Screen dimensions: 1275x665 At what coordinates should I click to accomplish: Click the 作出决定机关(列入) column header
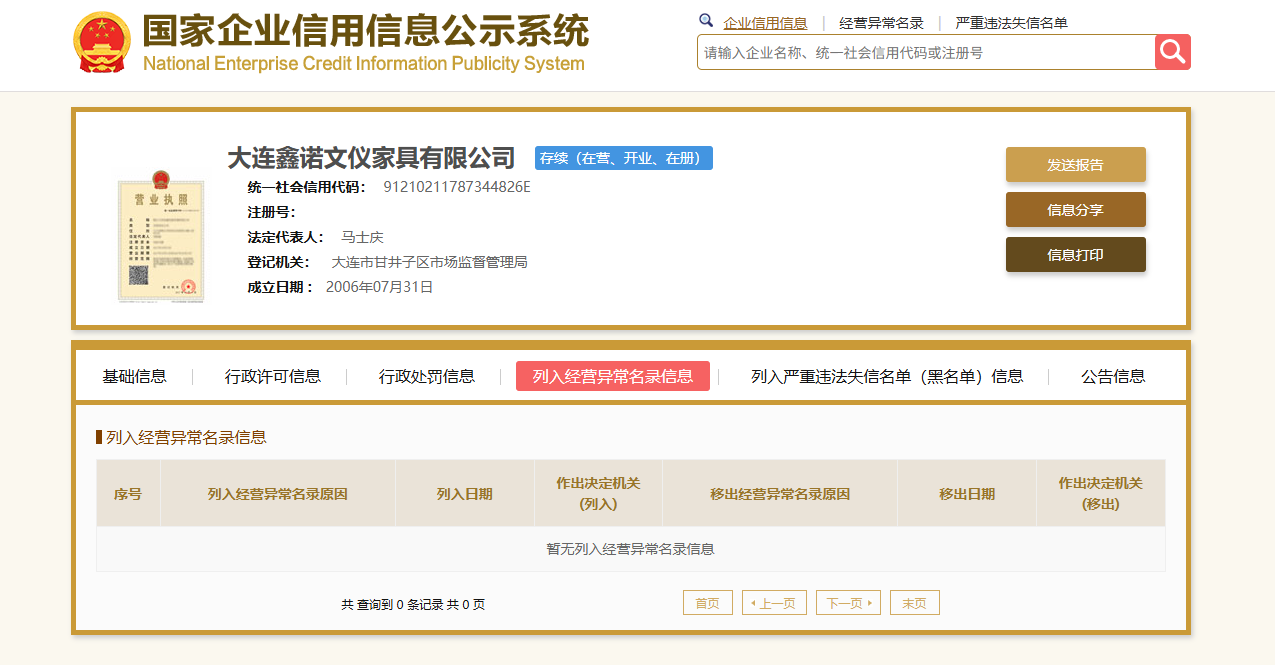pyautogui.click(x=598, y=493)
